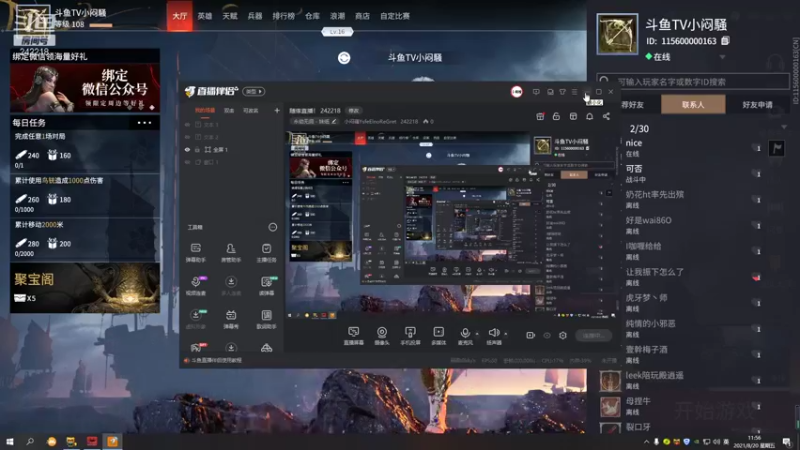This screenshot has width=800, height=450.
Task: Open the 房管助手 tool icon
Action: (x=231, y=252)
